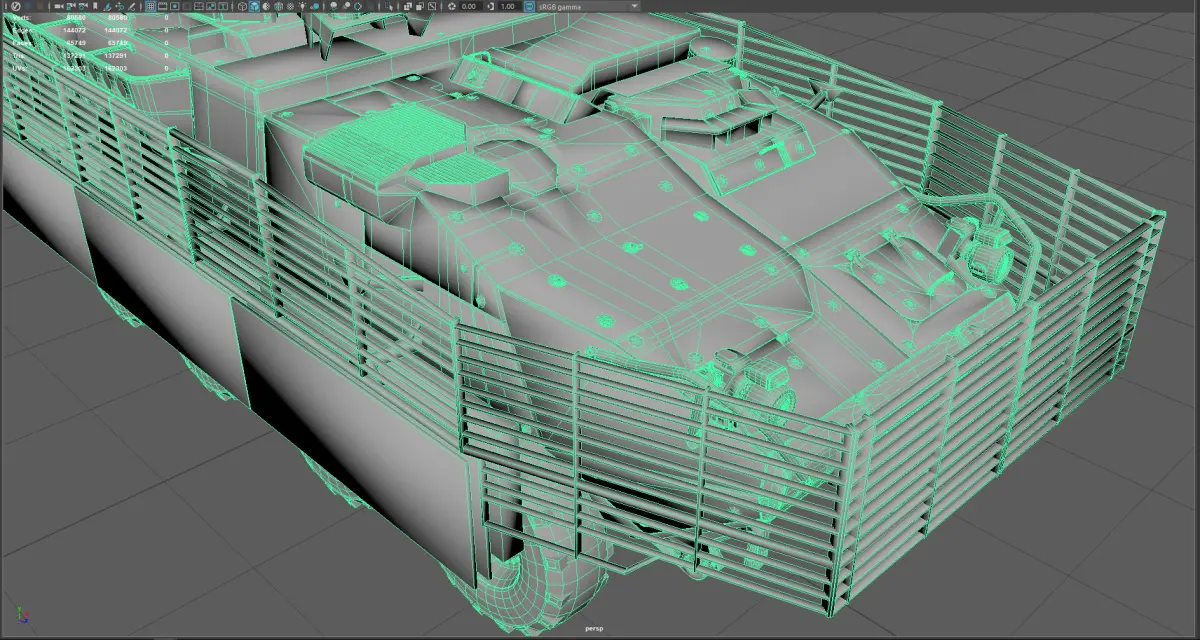This screenshot has width=1200, height=640.
Task: Click the Gamma value field 1.00
Action: 510,6
